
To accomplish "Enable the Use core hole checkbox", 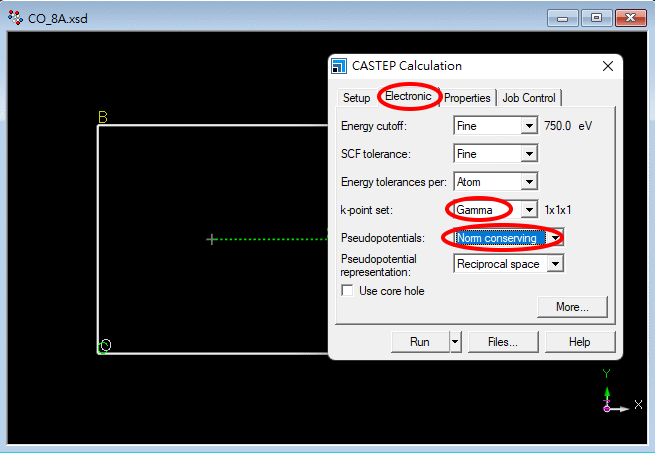I will [x=348, y=291].
